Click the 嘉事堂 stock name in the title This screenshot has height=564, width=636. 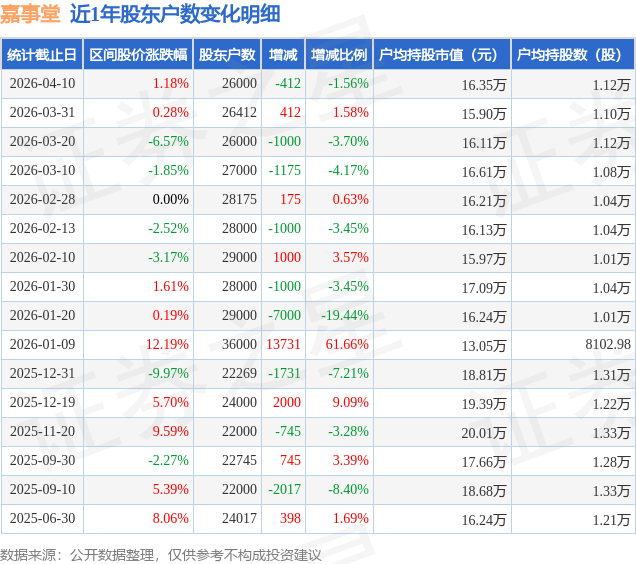click(x=30, y=14)
